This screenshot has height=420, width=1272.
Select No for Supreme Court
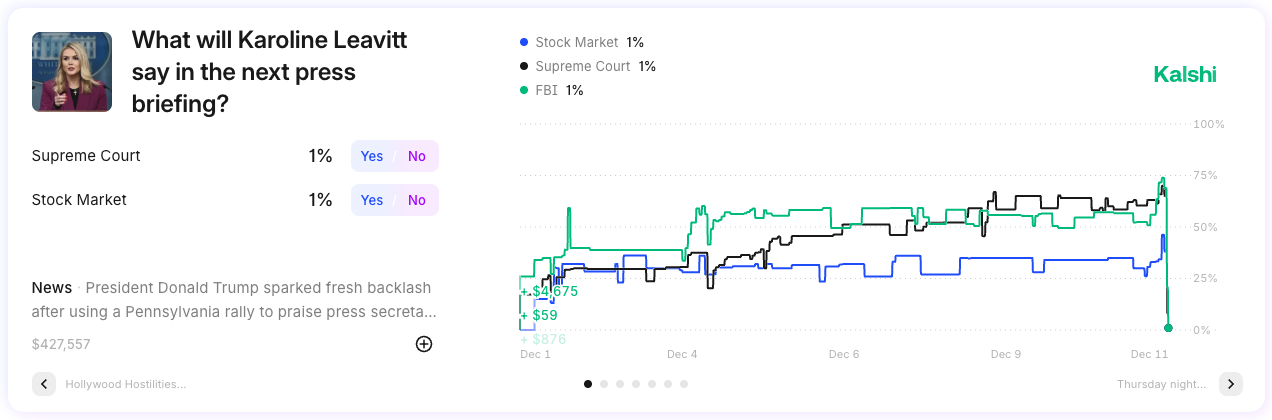(417, 156)
